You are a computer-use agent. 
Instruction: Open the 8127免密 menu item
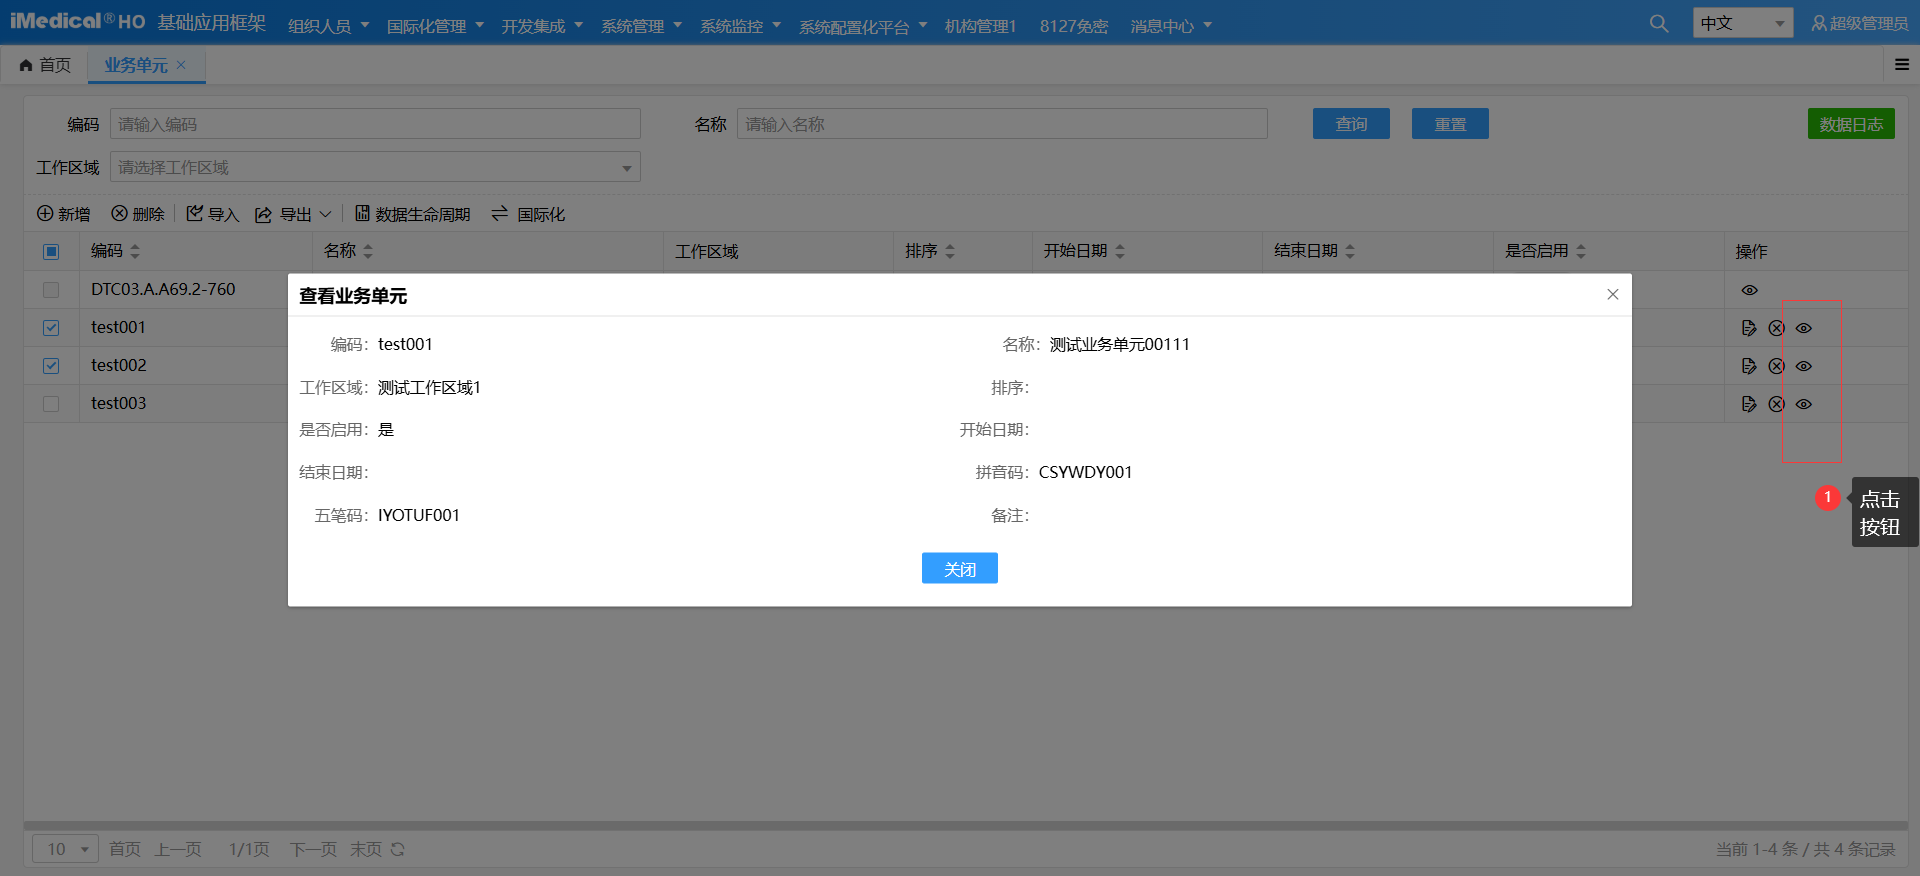pyautogui.click(x=1074, y=25)
